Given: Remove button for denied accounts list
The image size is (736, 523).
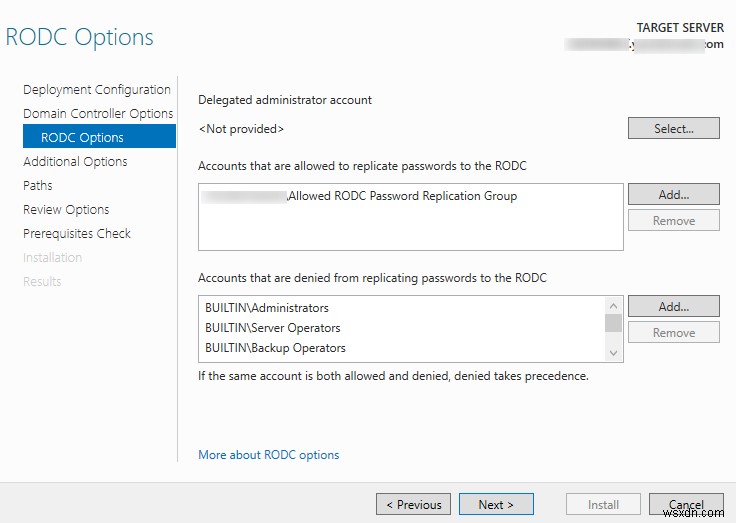Looking at the screenshot, I should tap(674, 332).
